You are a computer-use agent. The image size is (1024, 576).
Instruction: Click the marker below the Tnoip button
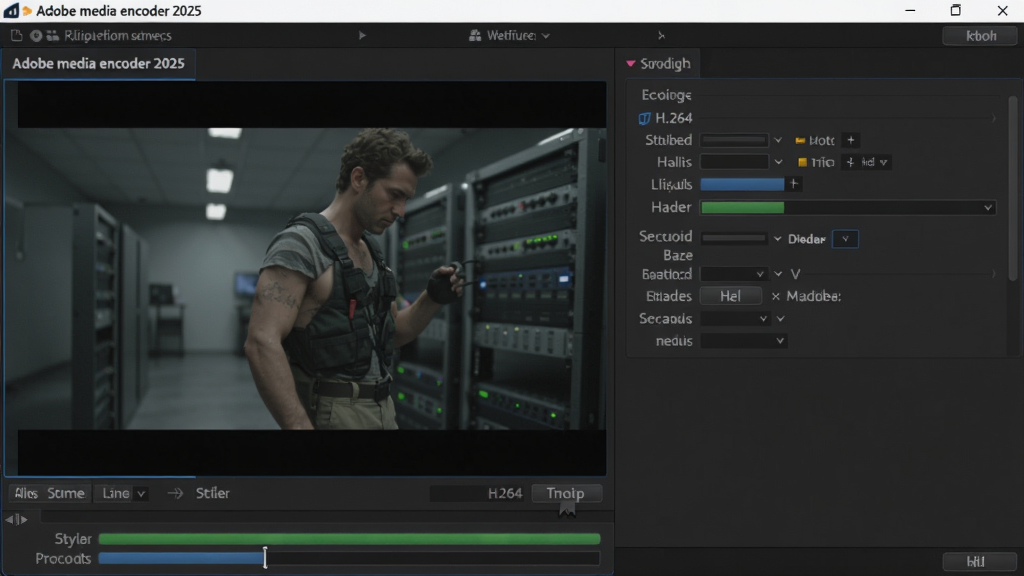567,510
